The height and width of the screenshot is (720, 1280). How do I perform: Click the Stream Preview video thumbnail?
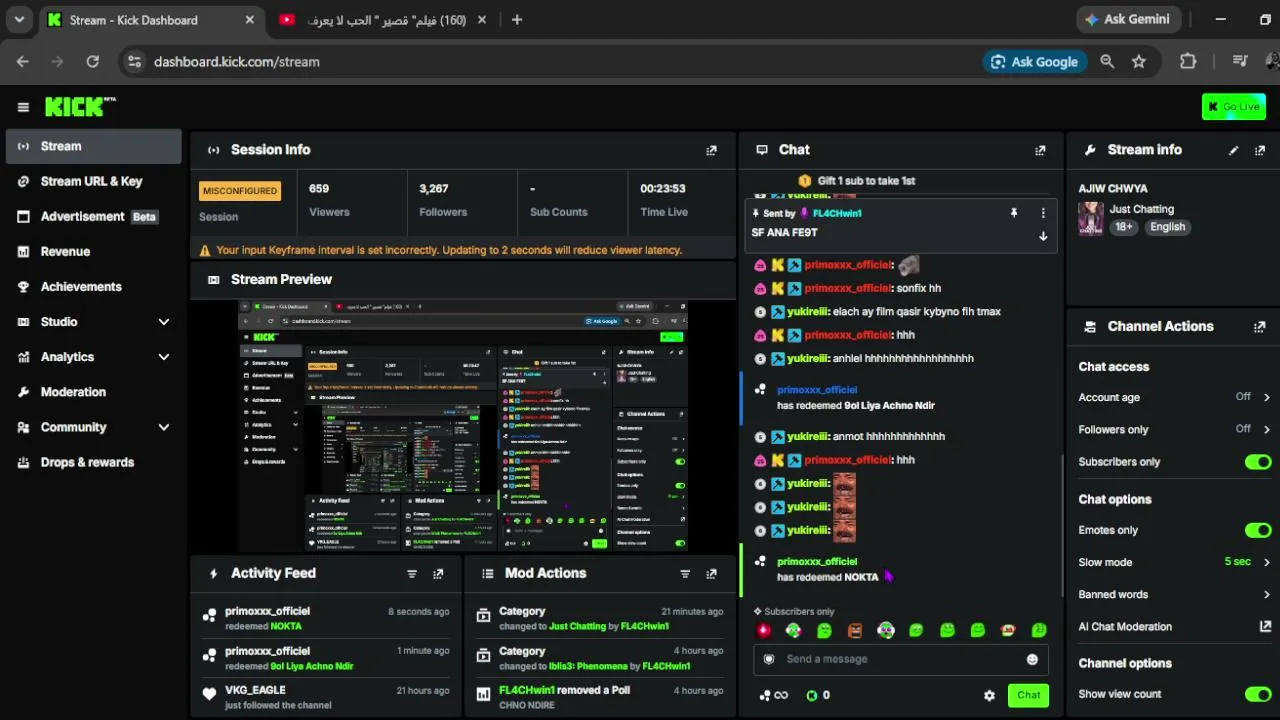tap(463, 426)
